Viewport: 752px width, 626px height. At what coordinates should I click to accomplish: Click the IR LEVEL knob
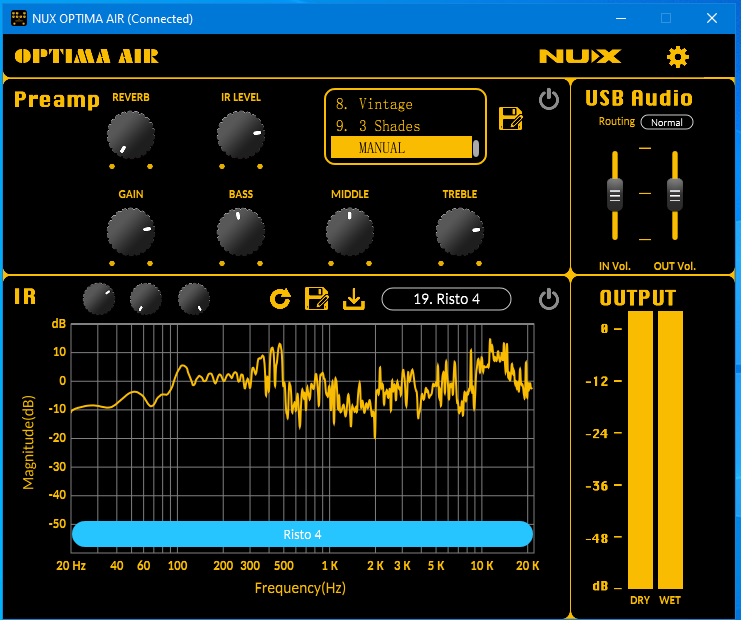(x=240, y=134)
